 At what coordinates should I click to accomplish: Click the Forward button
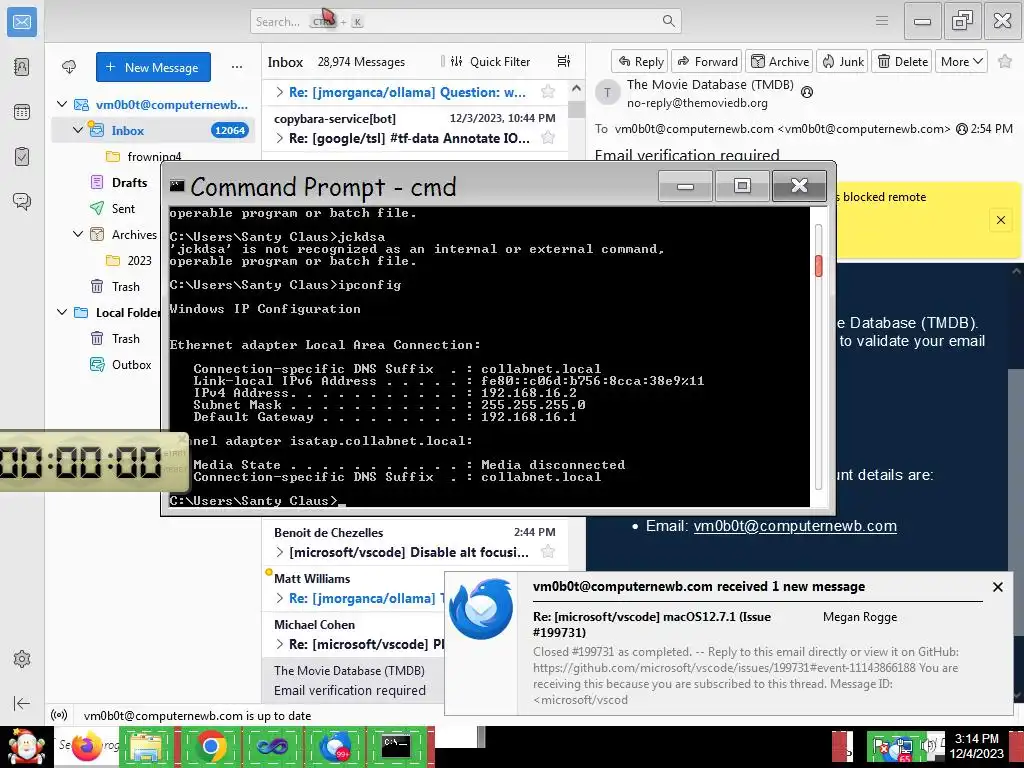point(707,61)
